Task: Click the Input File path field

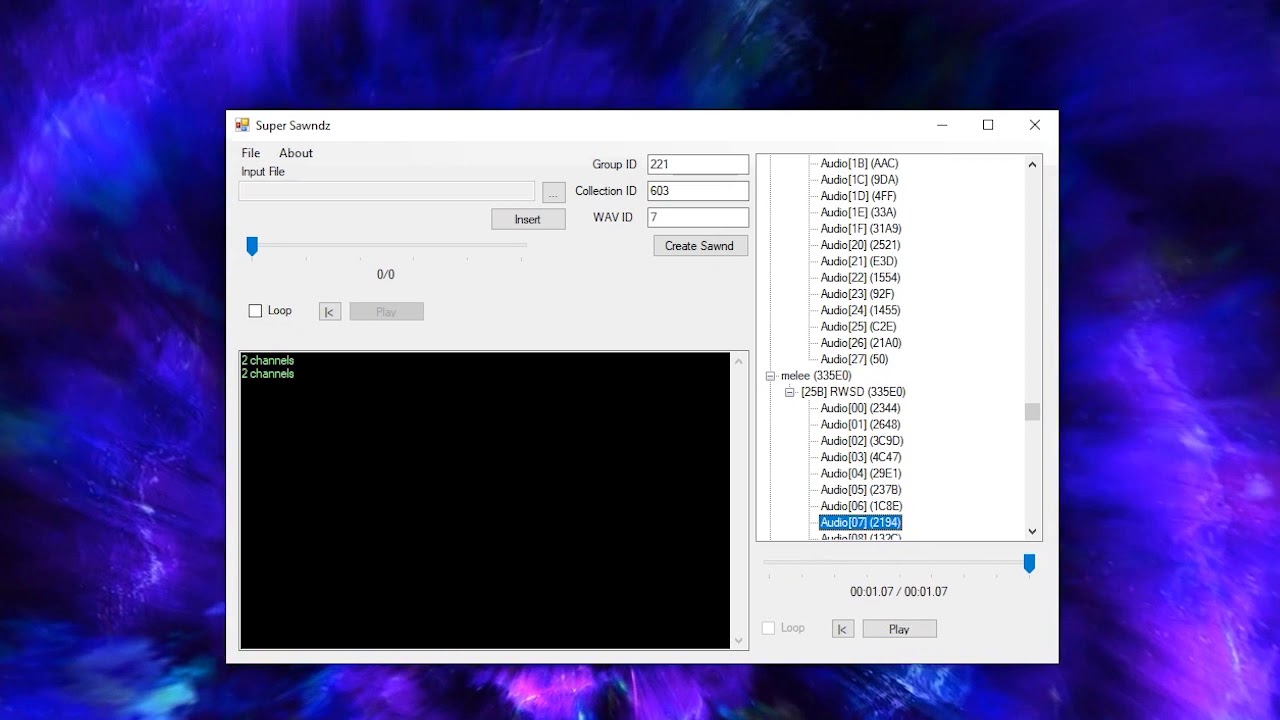Action: pyautogui.click(x=387, y=191)
